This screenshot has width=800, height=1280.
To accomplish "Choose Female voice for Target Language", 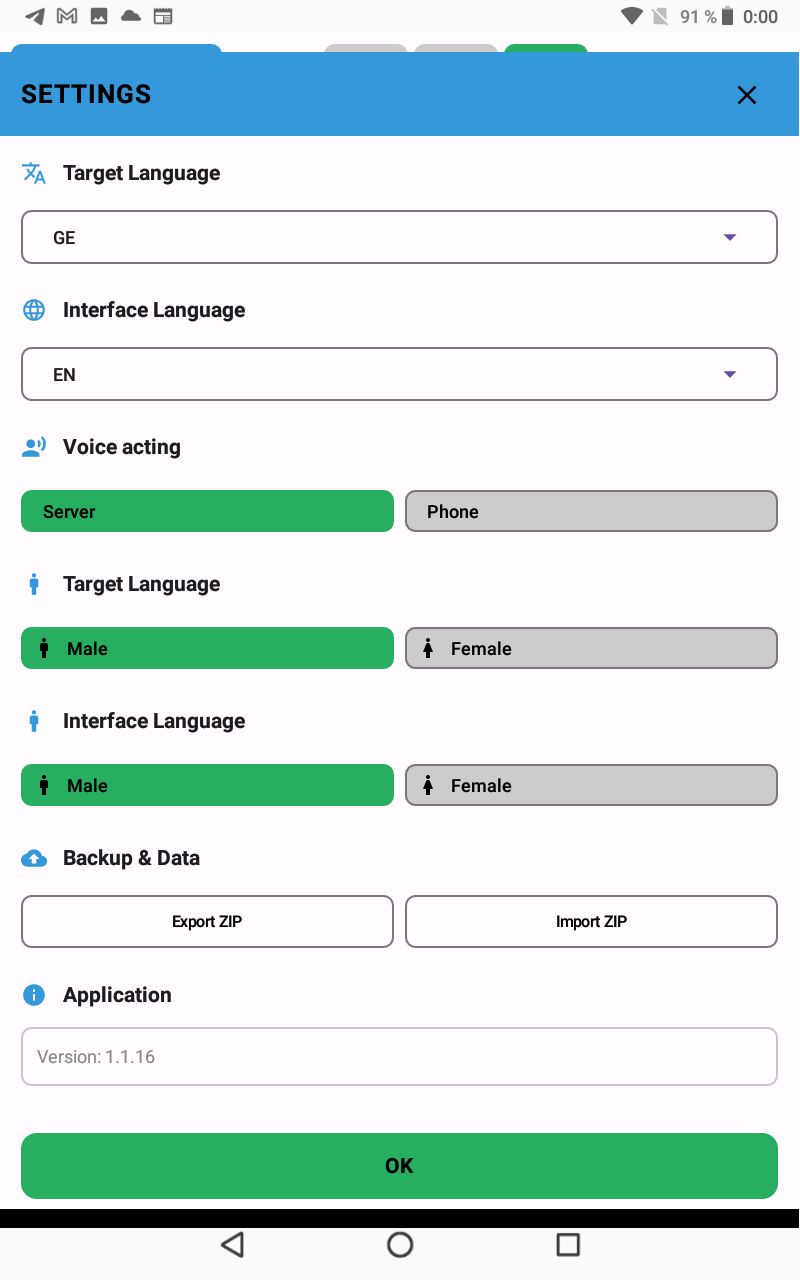I will [591, 648].
